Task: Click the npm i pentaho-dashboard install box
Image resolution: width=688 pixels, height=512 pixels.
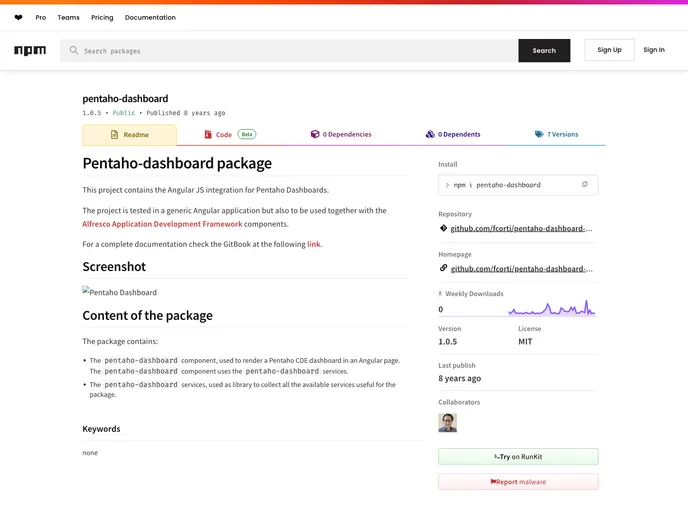Action: click(x=518, y=185)
